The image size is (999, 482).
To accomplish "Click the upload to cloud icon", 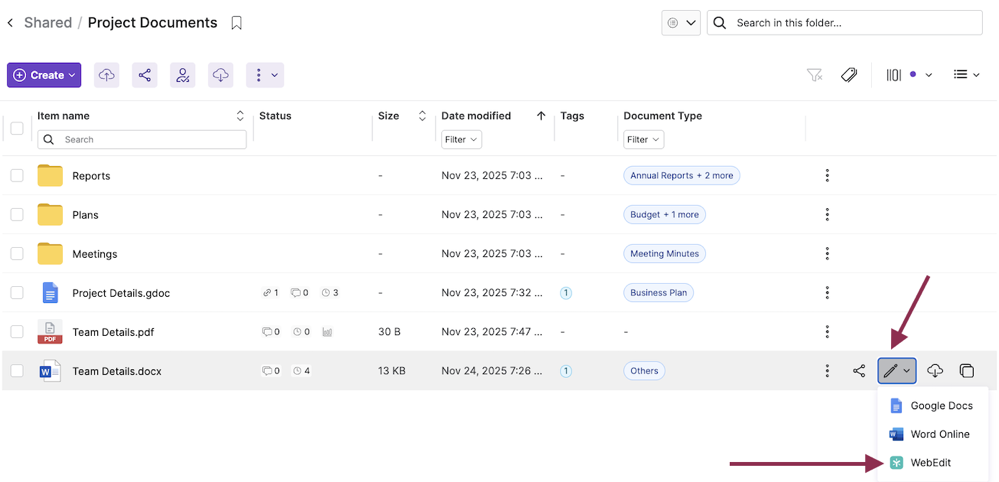I will tap(107, 75).
